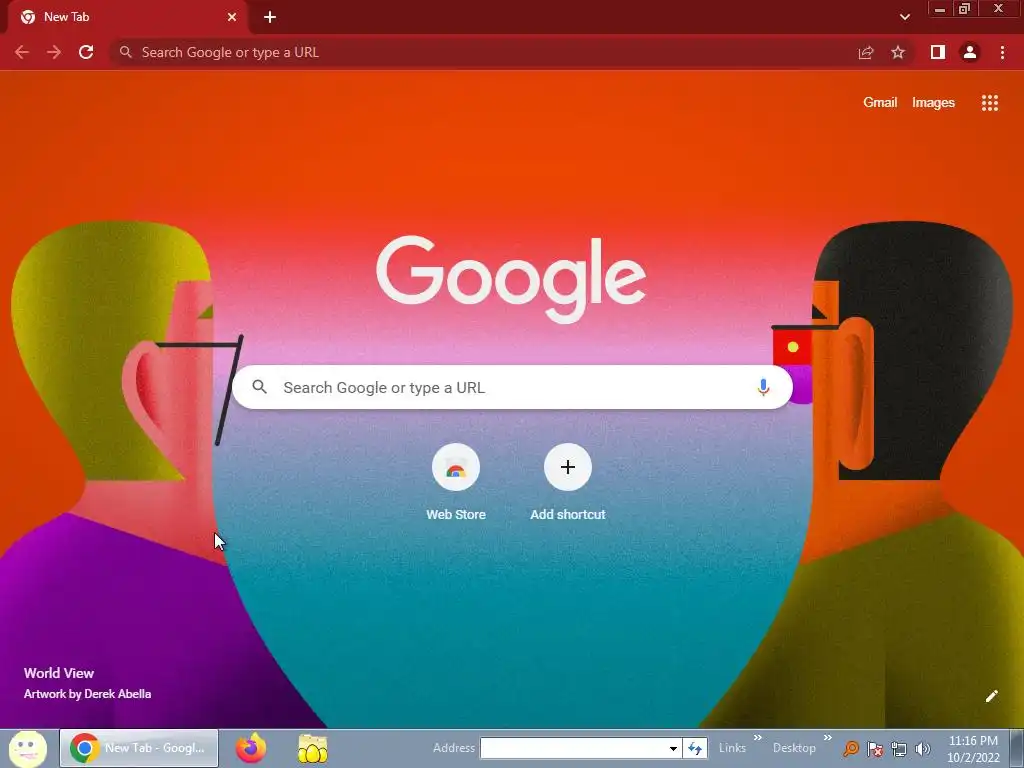The image size is (1024, 768).
Task: Click the taskbar Address input field
Action: point(575,748)
